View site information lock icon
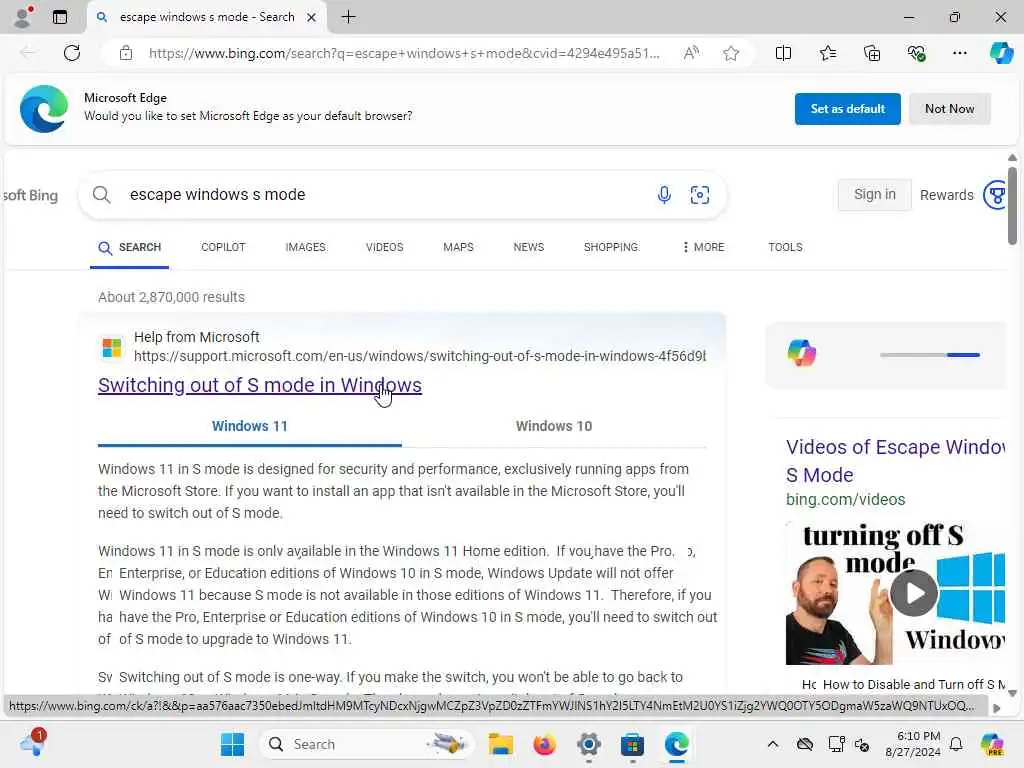The width and height of the screenshot is (1024, 768). (126, 53)
